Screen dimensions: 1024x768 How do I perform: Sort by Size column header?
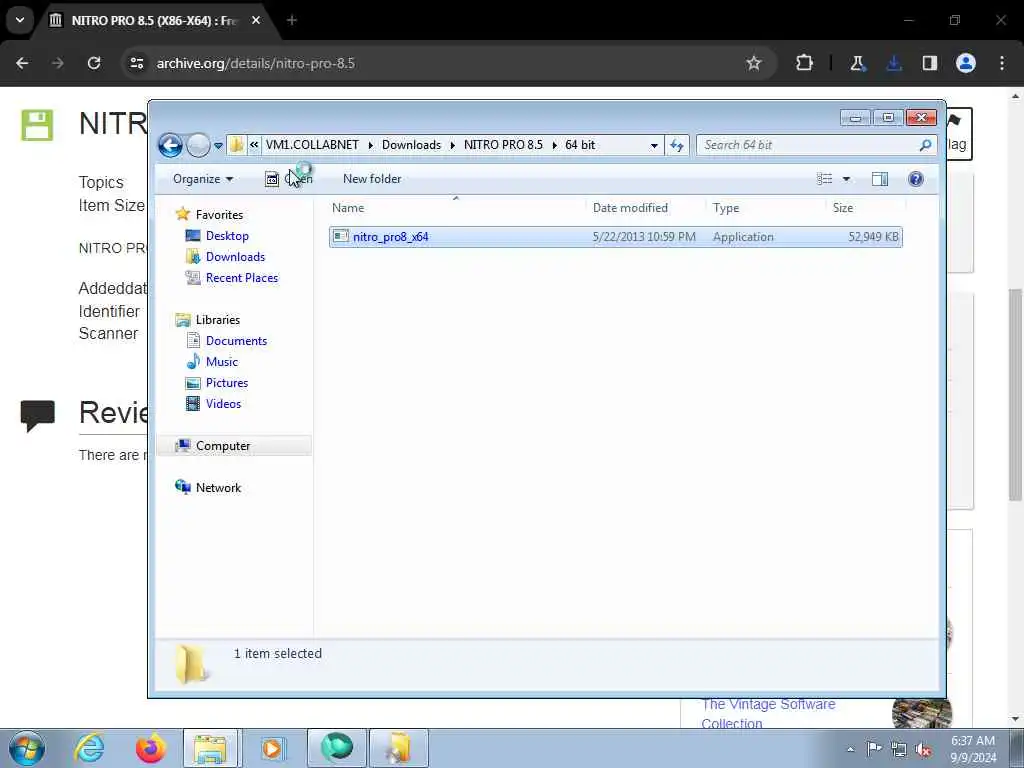click(842, 208)
